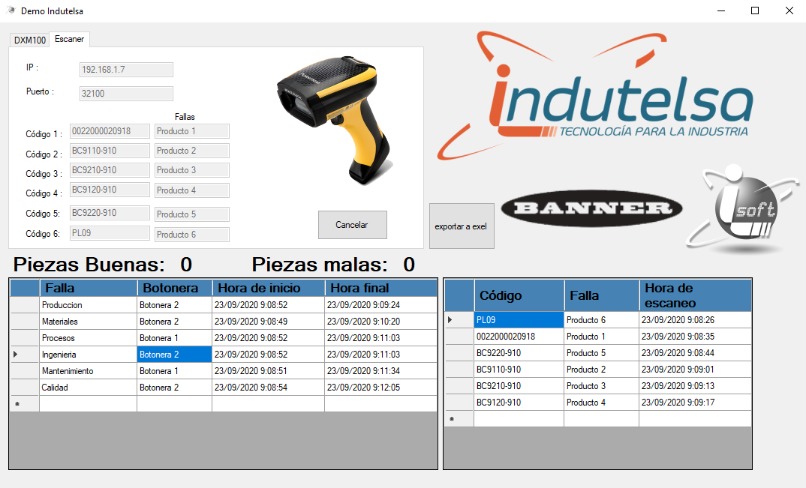Click the iSoft sphere logo
806x488 pixels.
743,210
